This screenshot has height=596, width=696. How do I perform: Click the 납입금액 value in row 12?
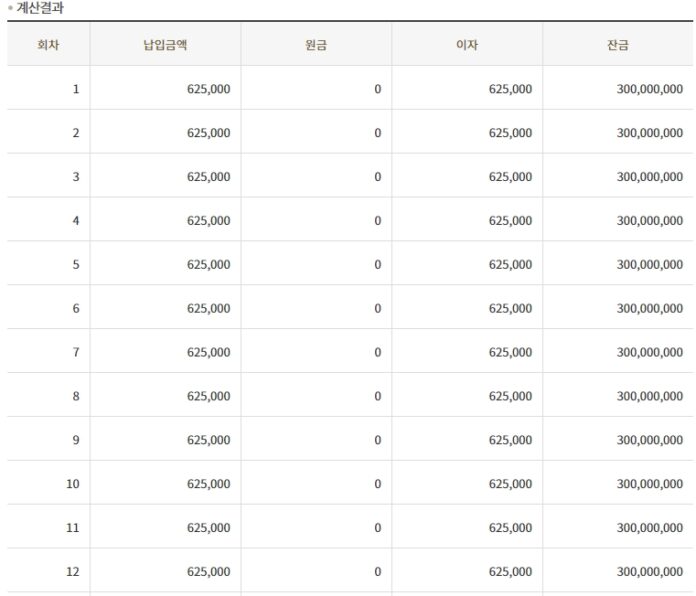coord(208,572)
